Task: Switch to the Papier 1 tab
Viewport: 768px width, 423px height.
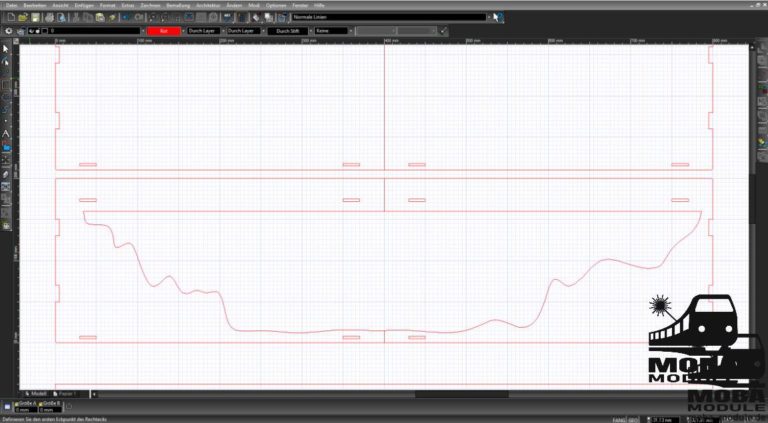Action: pos(66,394)
